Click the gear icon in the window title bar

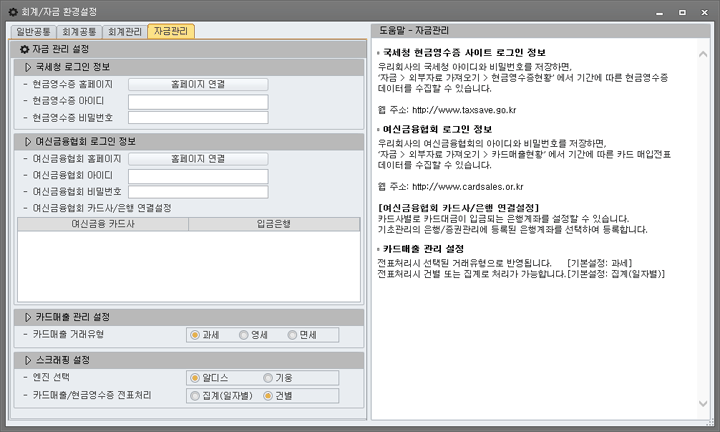(x=13, y=10)
